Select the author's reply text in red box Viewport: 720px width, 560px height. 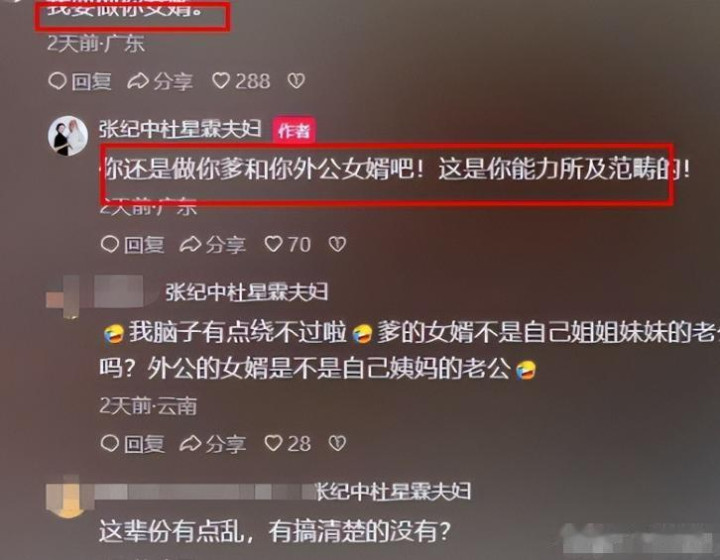point(395,169)
